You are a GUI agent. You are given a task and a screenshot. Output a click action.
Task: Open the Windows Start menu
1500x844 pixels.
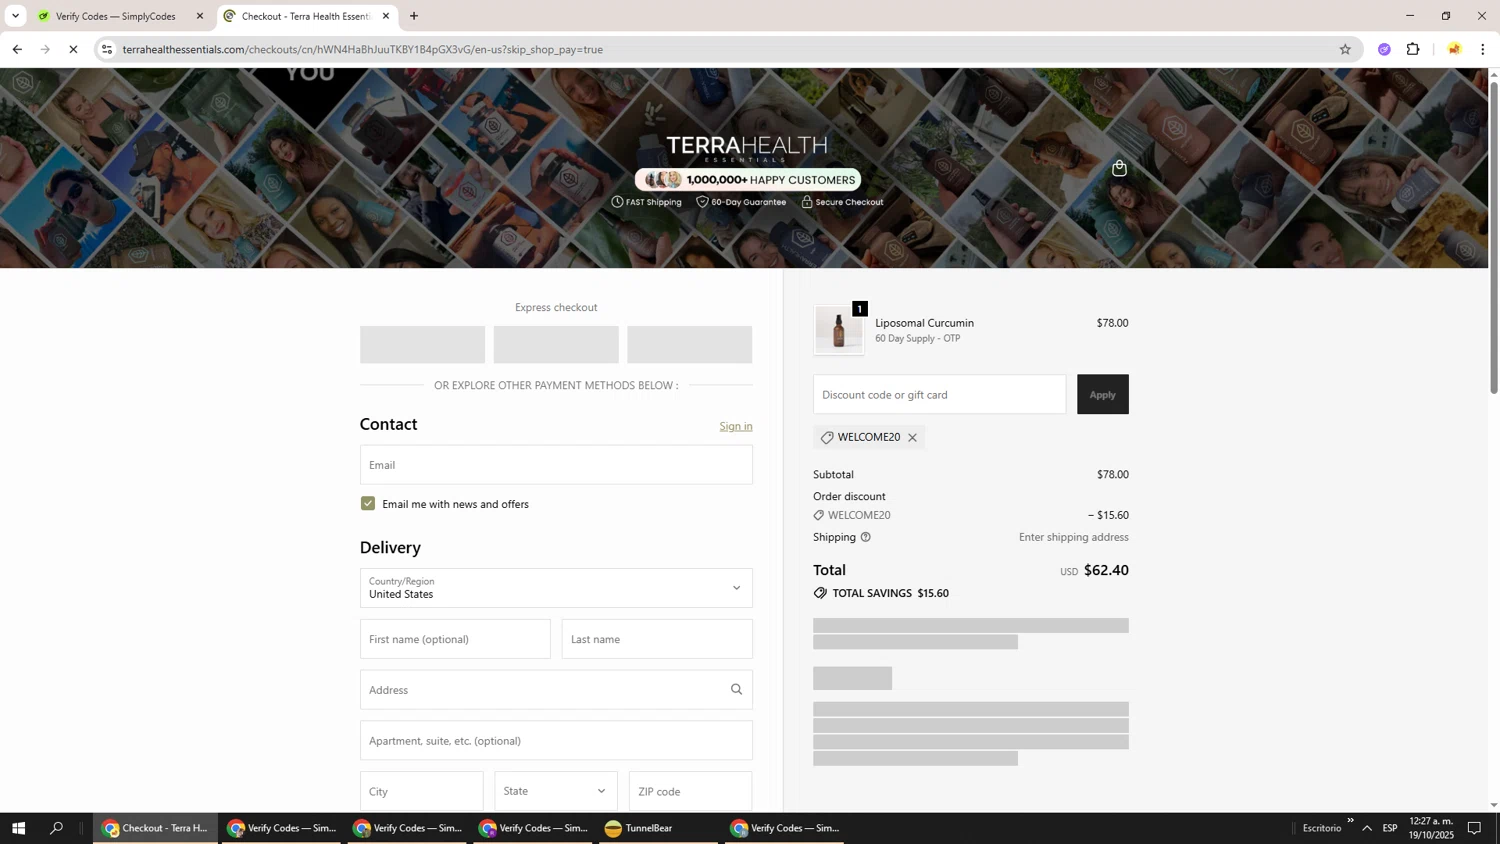click(x=18, y=828)
